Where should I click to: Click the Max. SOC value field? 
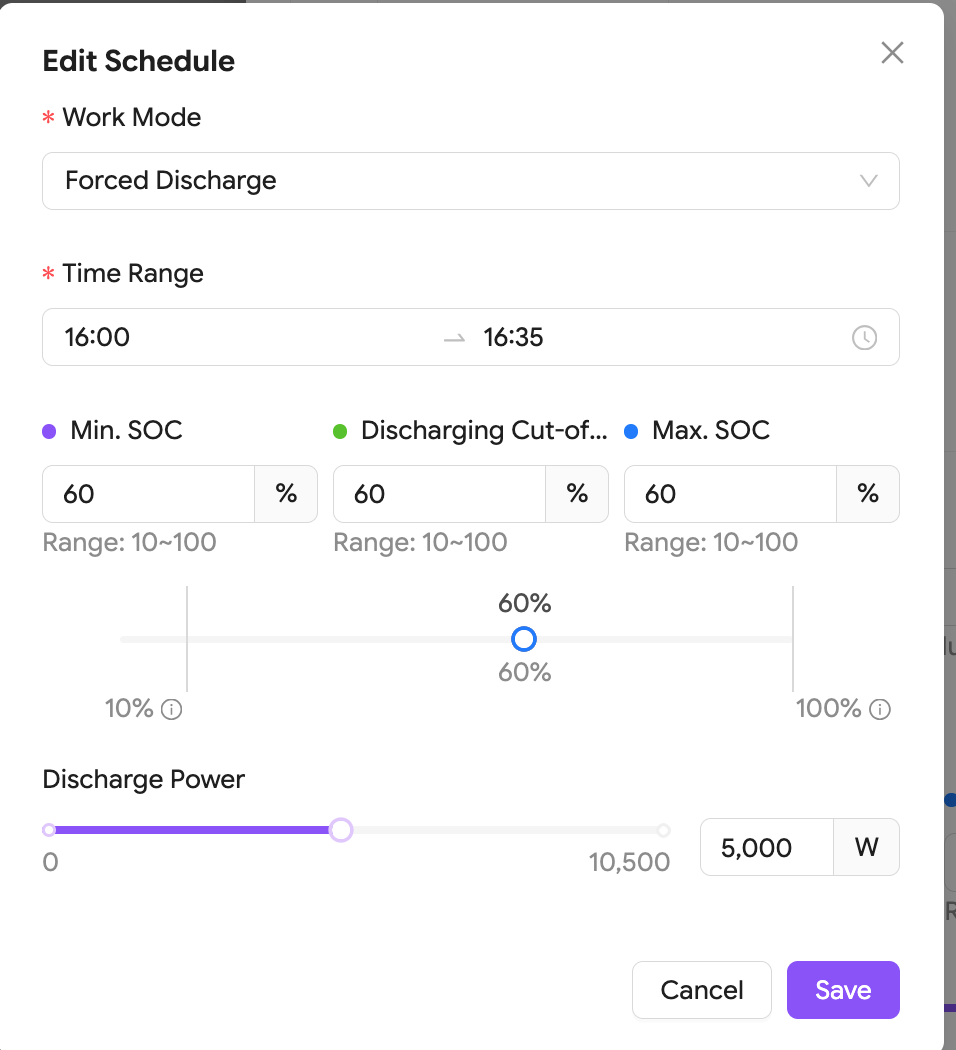pos(730,494)
